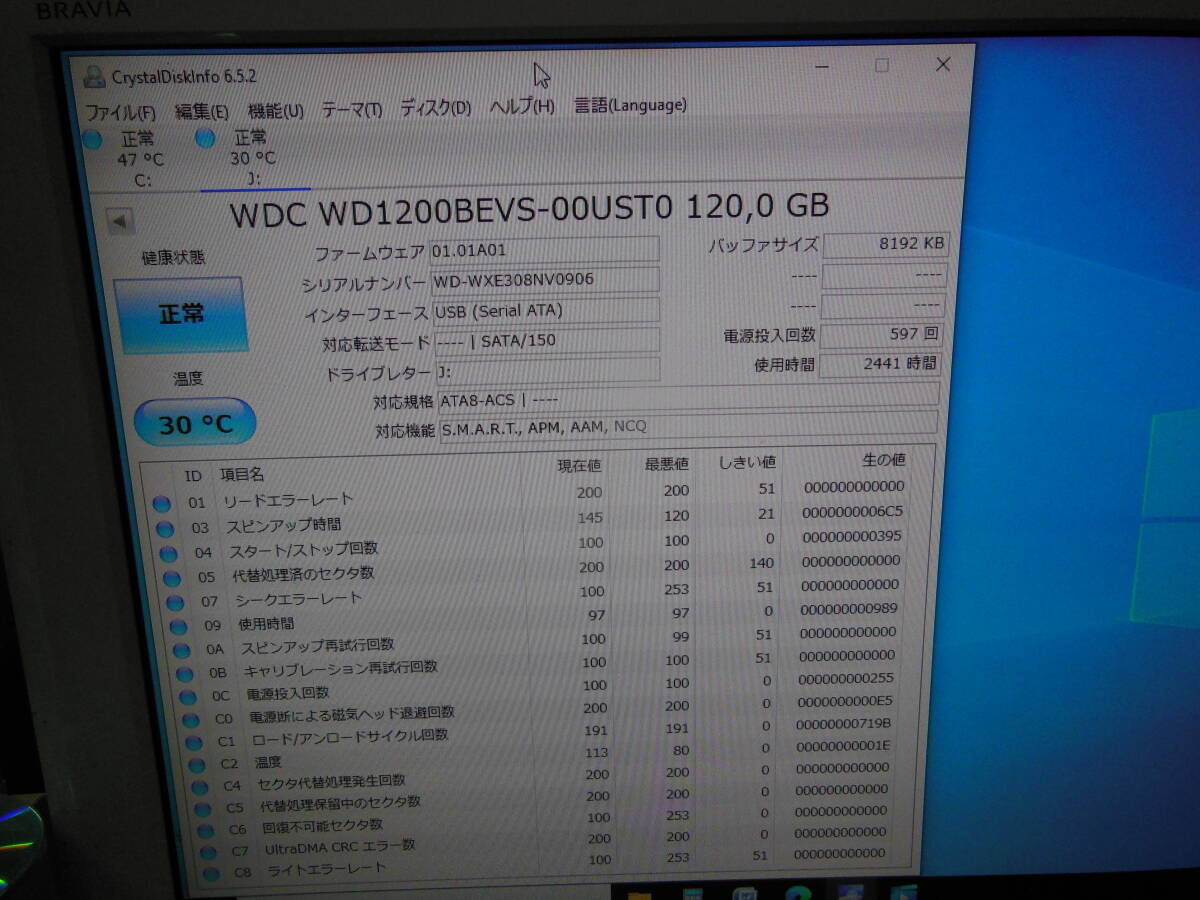Image resolution: width=1200 pixels, height=900 pixels.
Task: Click status dot for C7 UltraDMA CRC エラー数
Action: pyautogui.click(x=209, y=853)
